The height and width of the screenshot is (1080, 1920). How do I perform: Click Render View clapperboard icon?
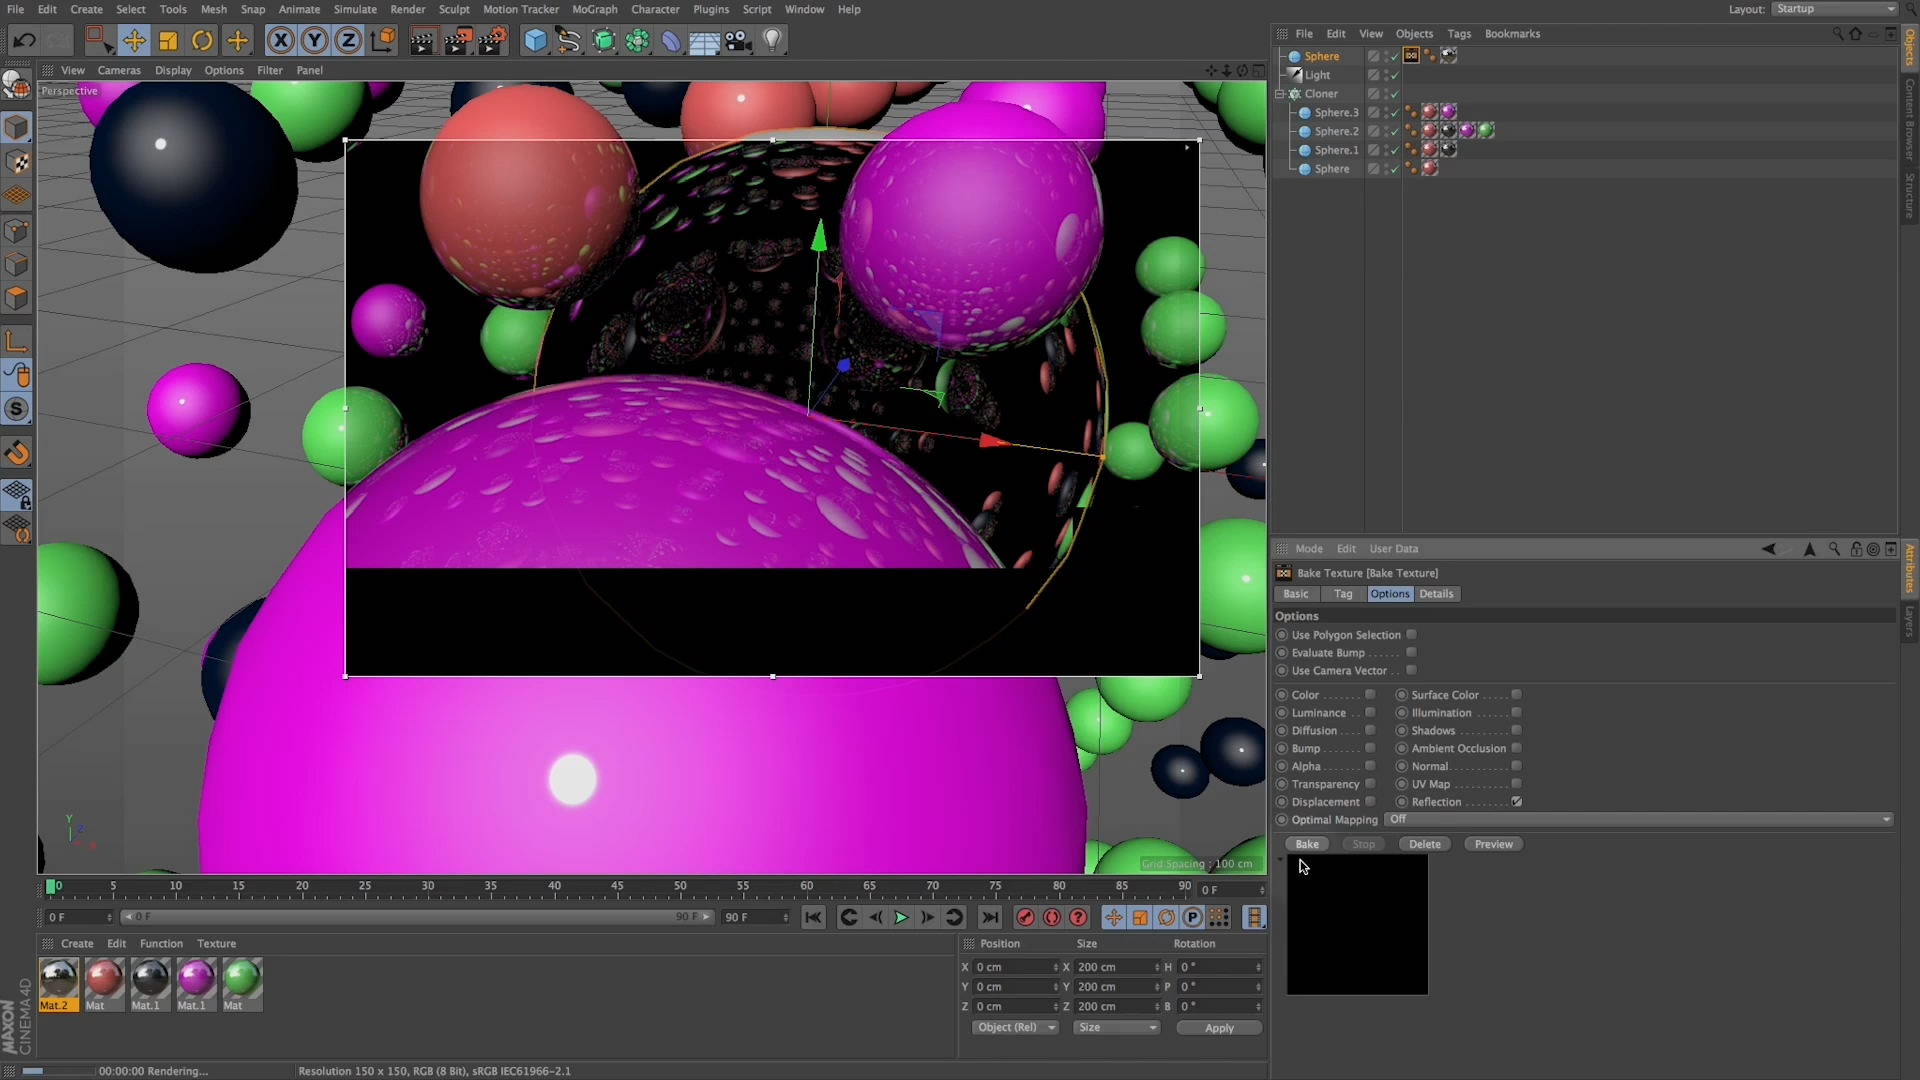click(x=422, y=40)
